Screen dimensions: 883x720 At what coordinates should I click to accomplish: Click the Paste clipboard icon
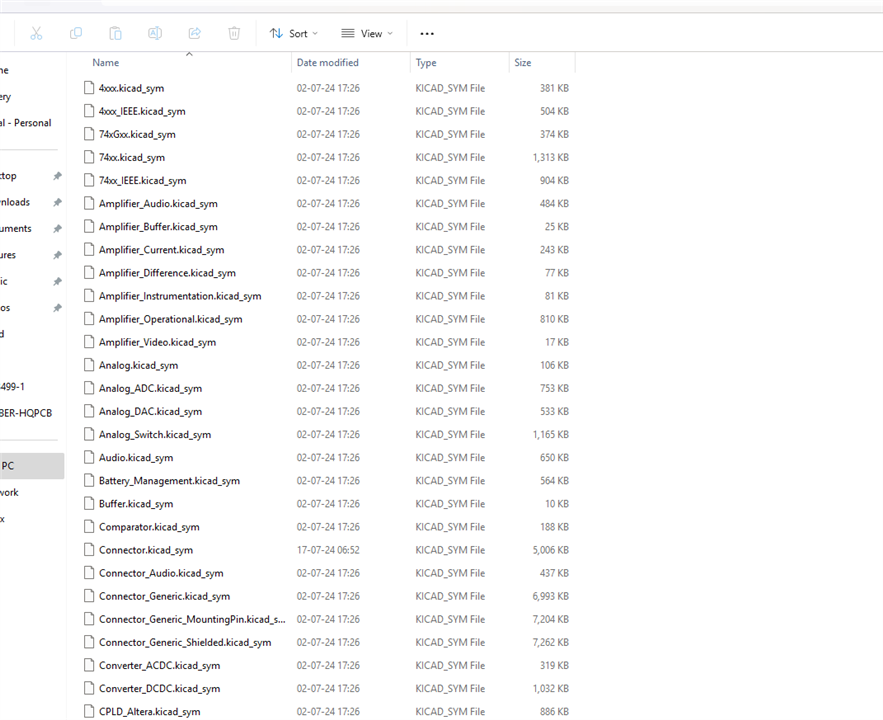115,33
